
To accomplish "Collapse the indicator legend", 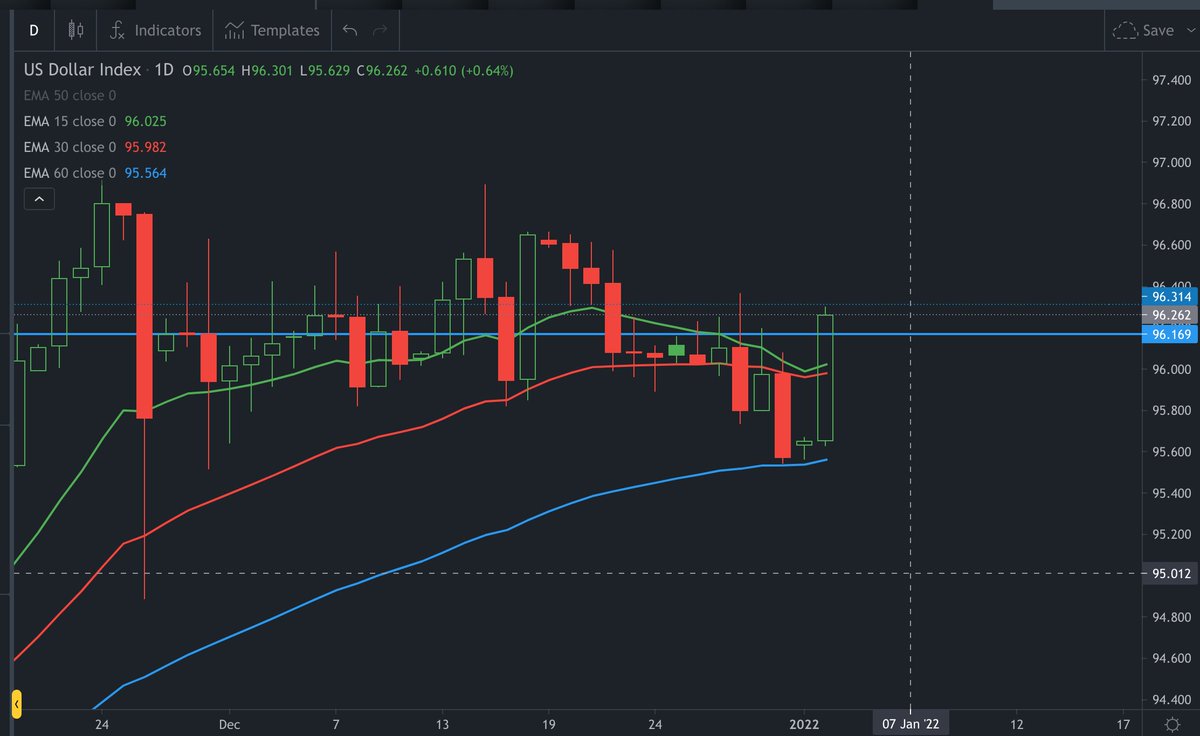I will [38, 199].
